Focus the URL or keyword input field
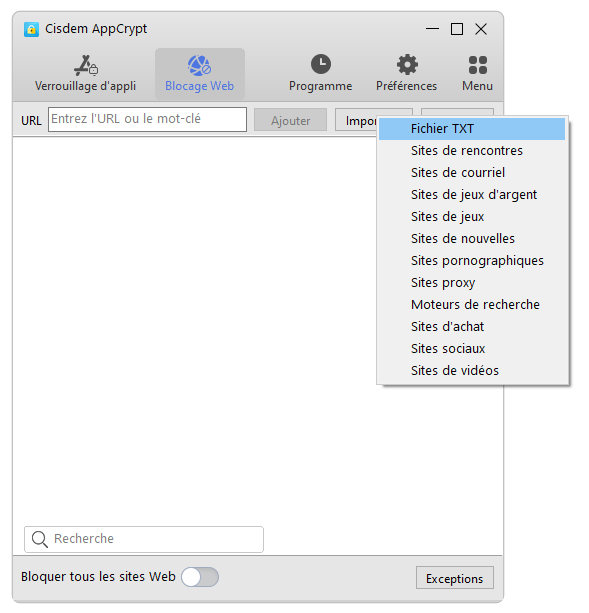 point(147,119)
